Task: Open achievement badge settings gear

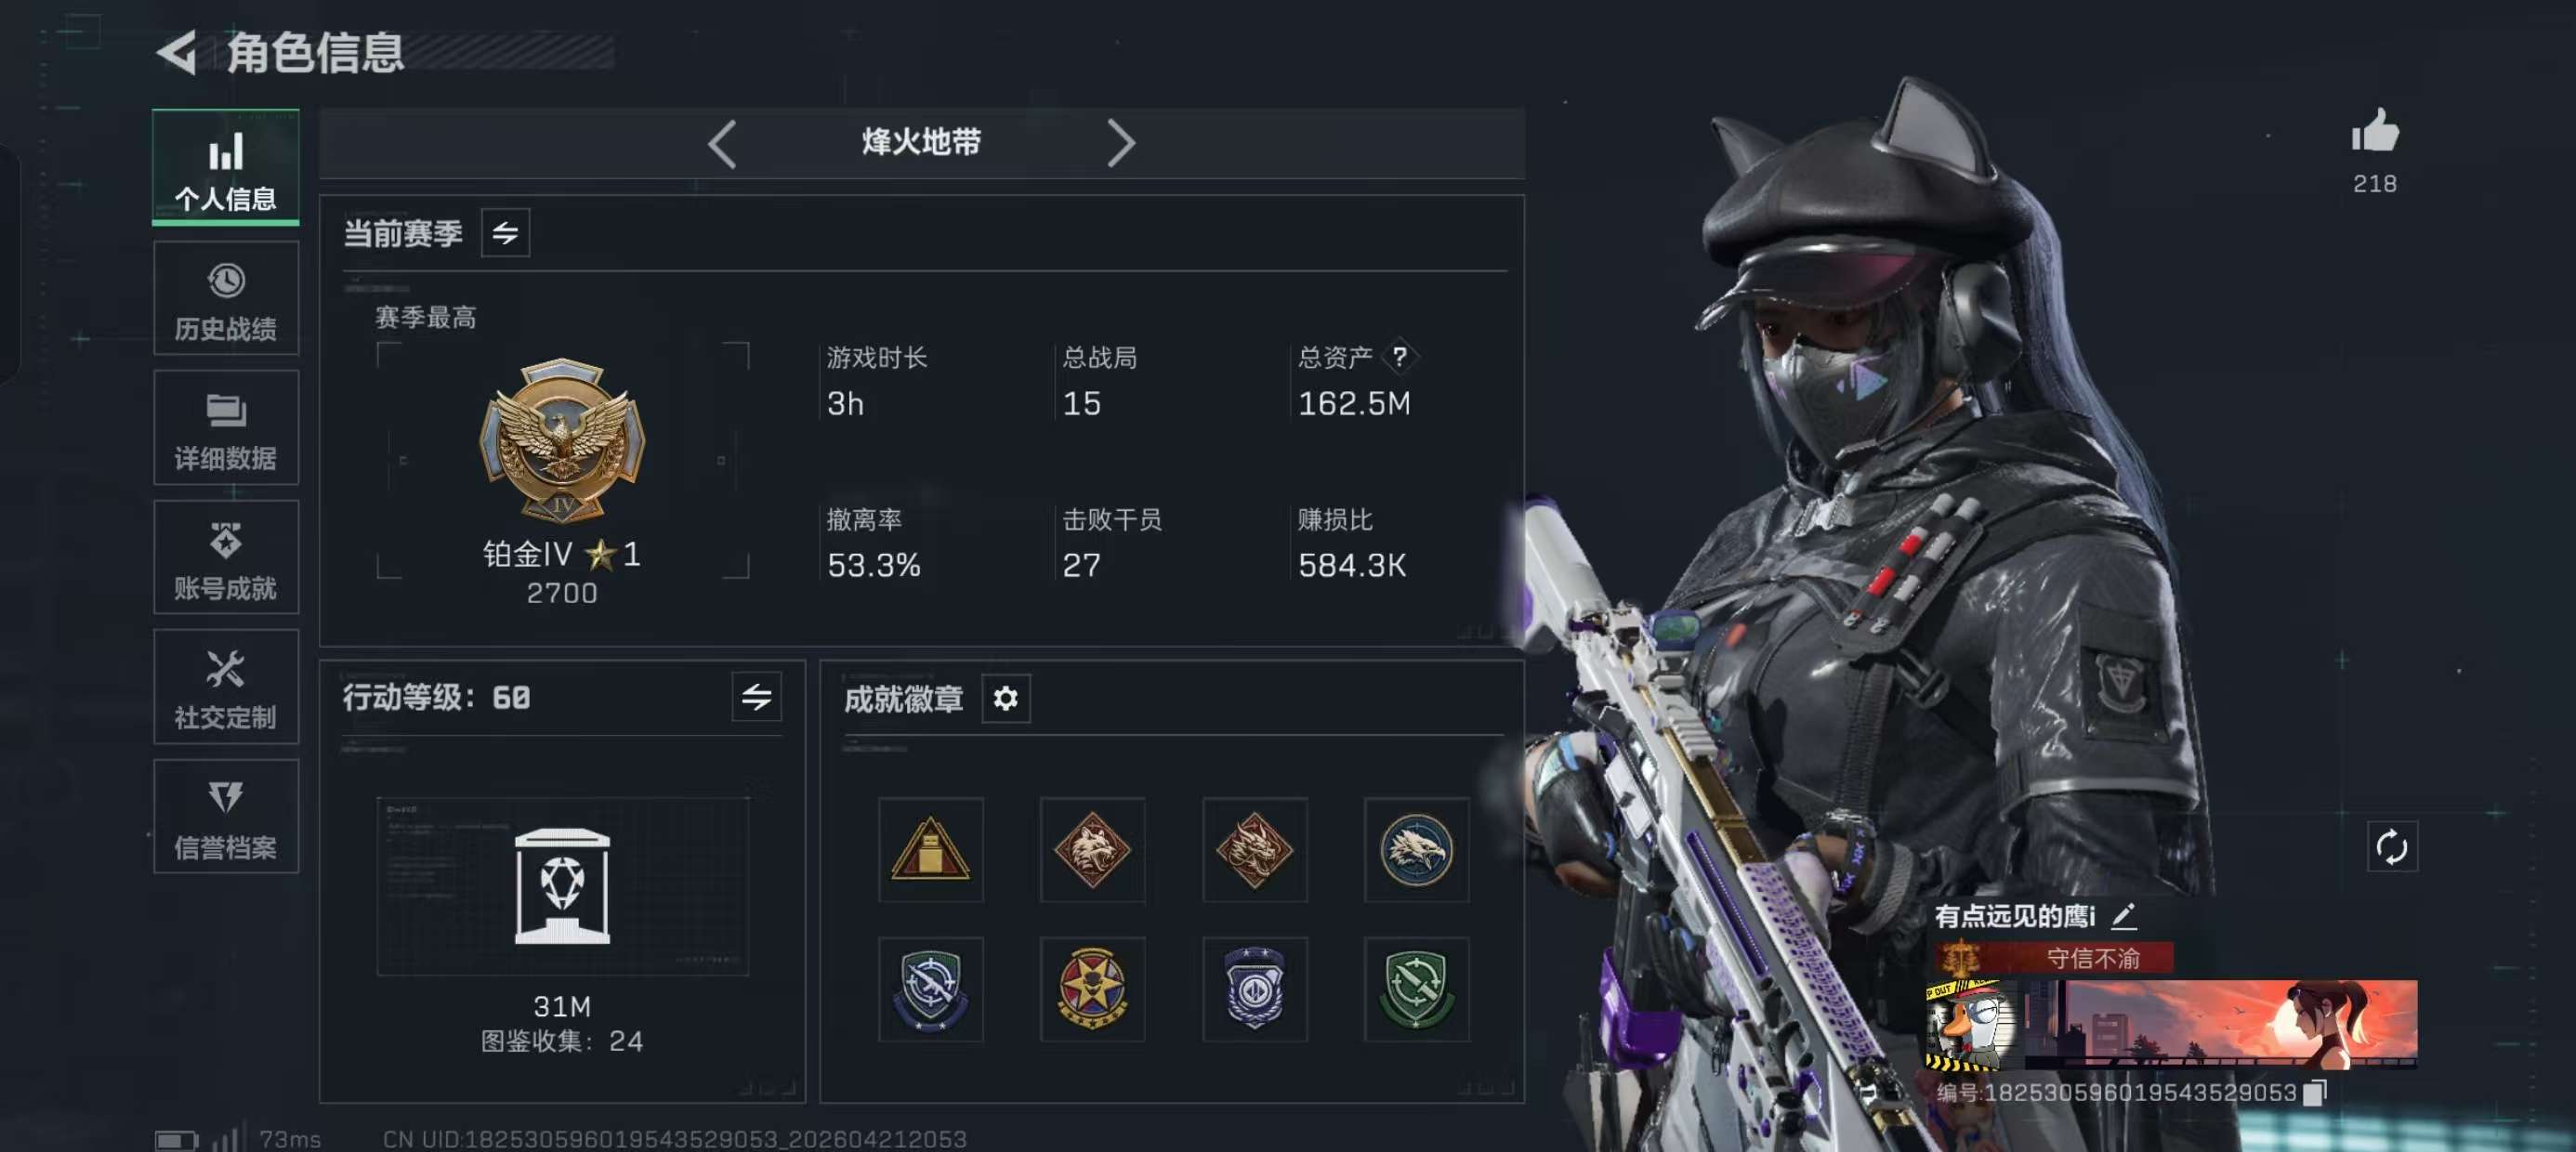Action: pyautogui.click(x=1005, y=698)
